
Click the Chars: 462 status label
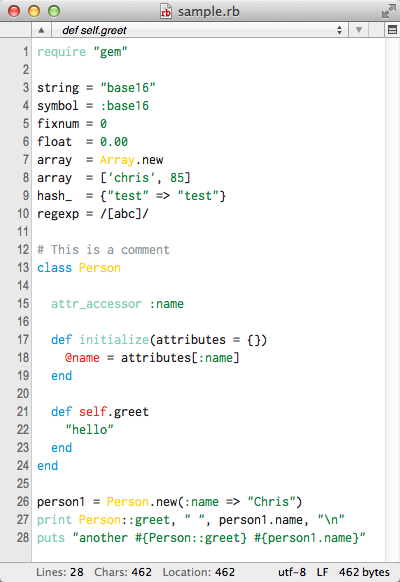click(123, 572)
